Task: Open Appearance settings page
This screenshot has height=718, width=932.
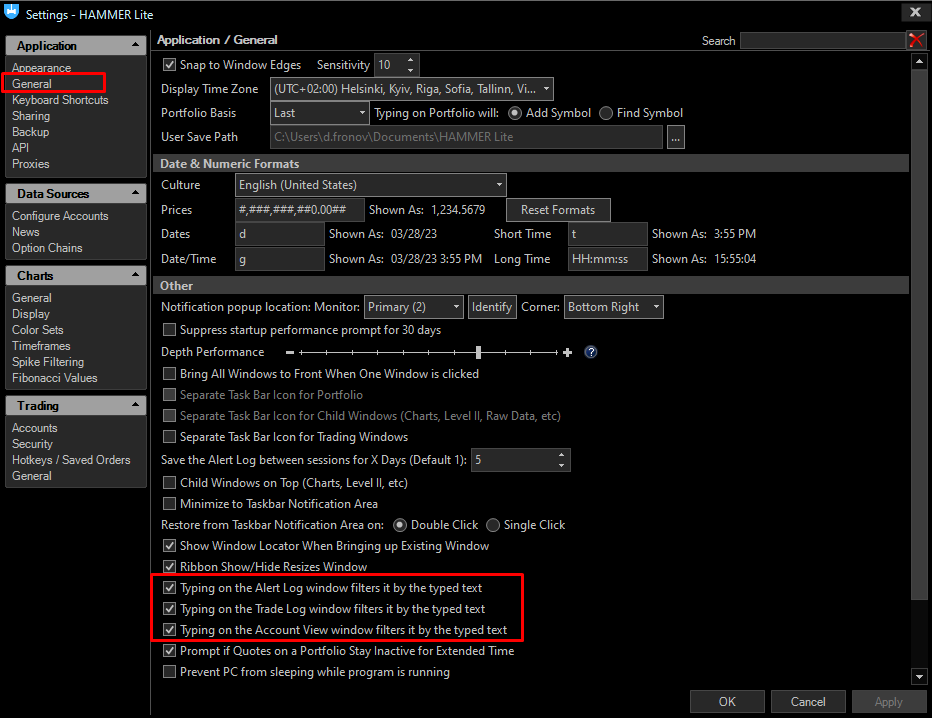Action: point(42,68)
